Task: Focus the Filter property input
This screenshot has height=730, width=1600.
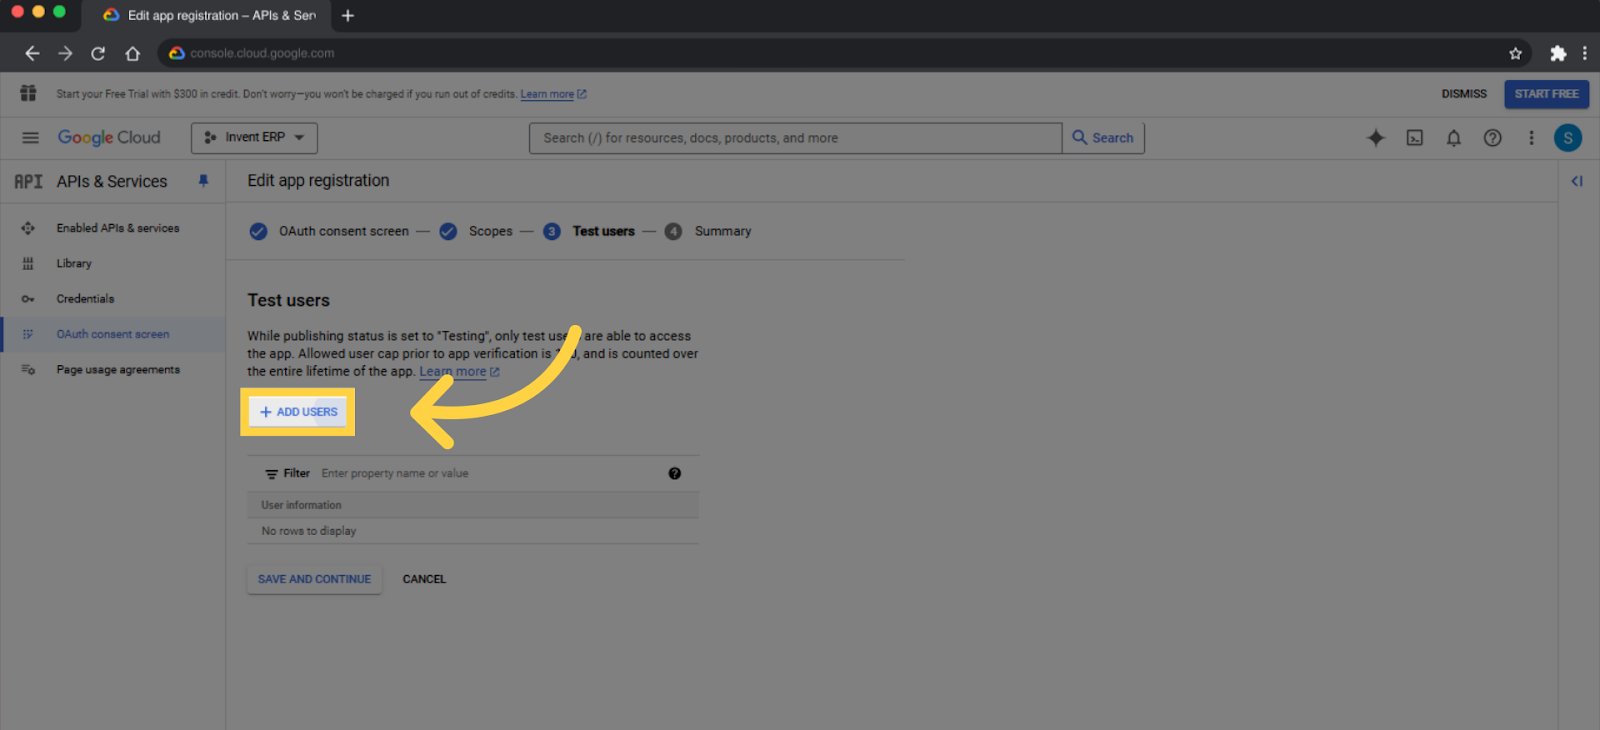Action: click(x=490, y=473)
